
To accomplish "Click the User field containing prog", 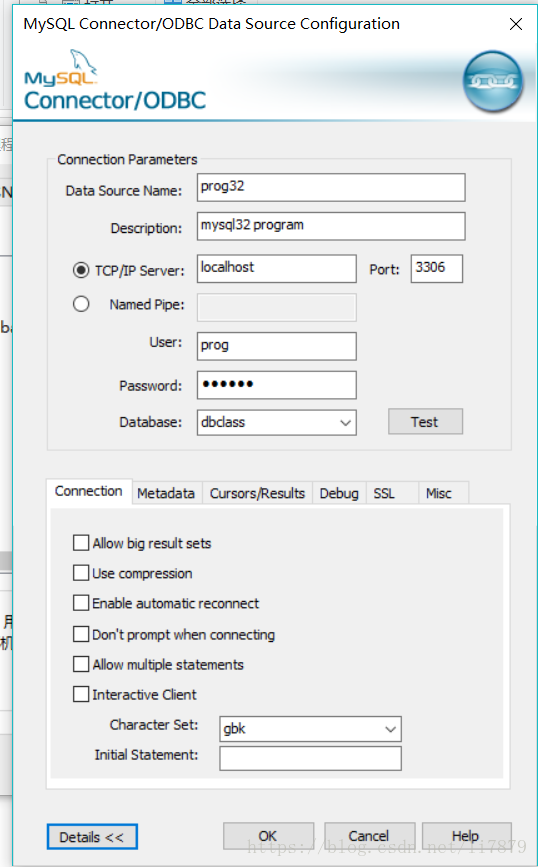I will pos(276,346).
